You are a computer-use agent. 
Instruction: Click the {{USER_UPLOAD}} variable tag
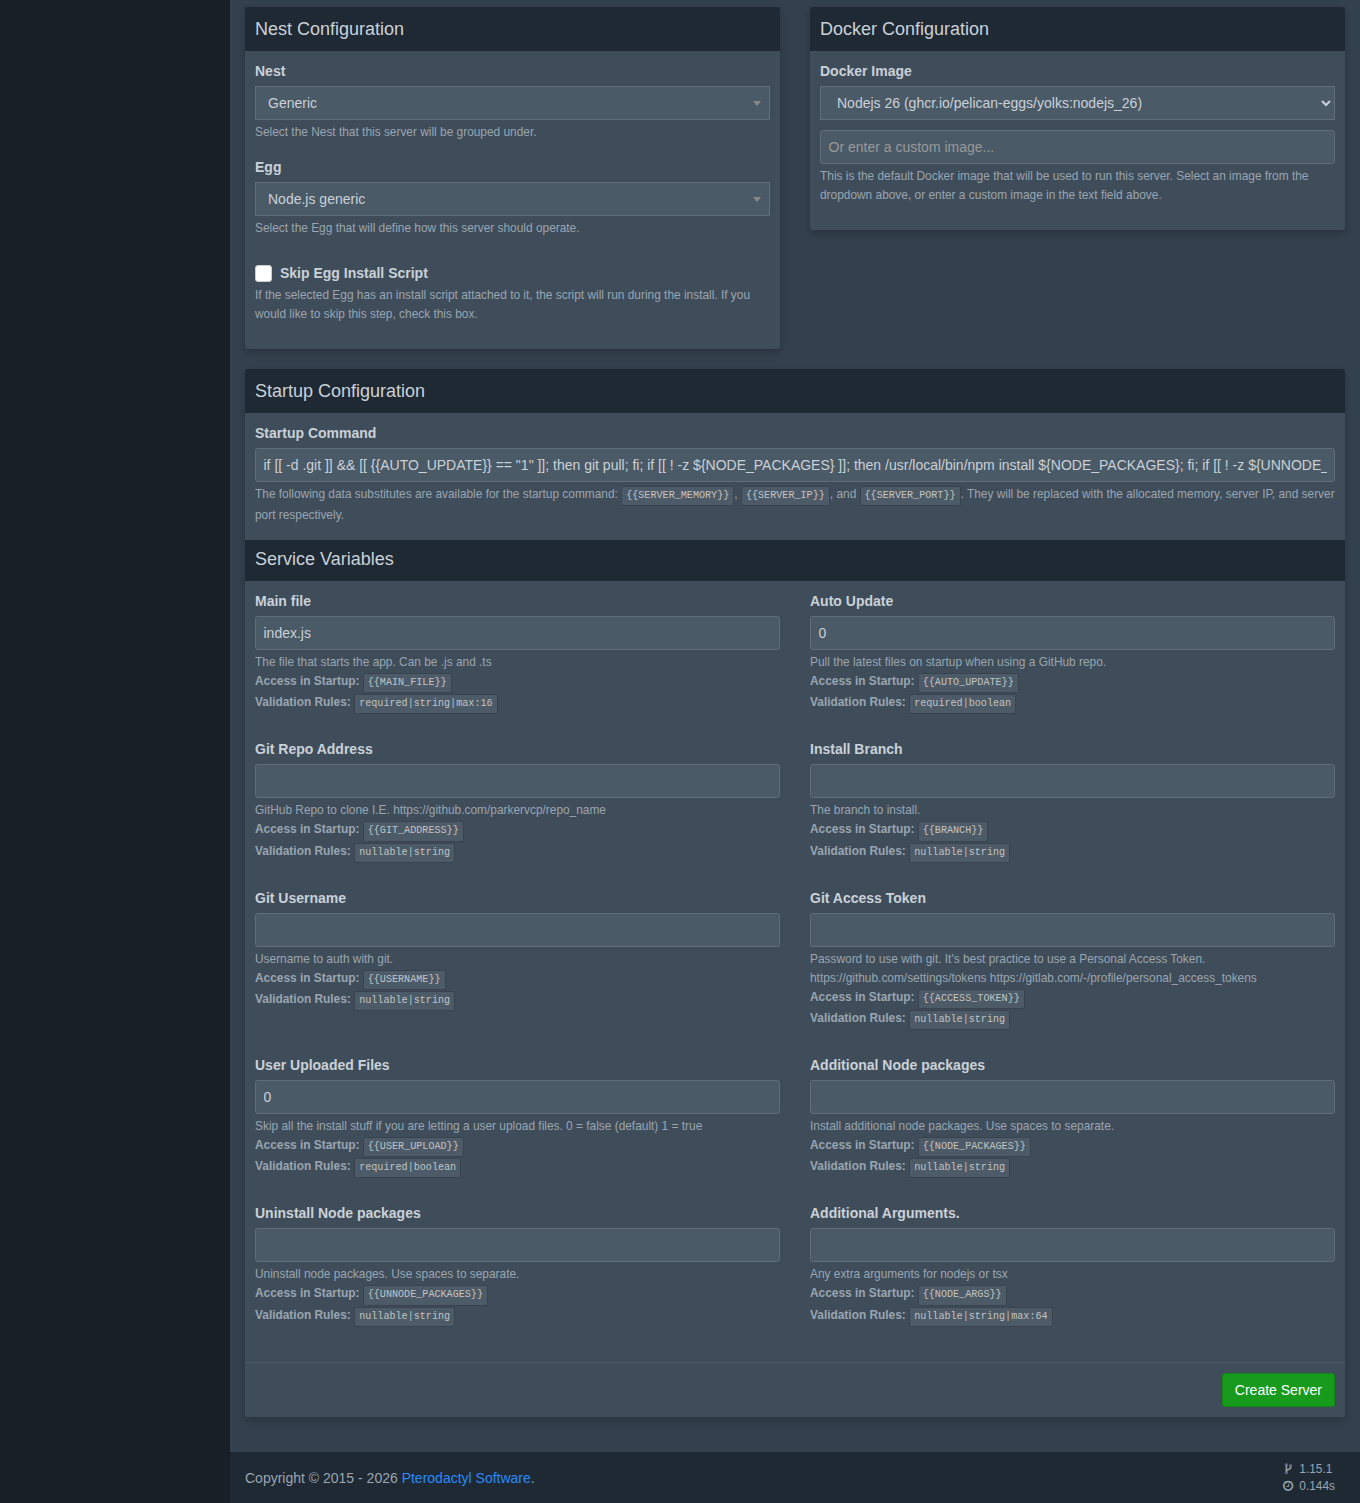click(413, 1146)
